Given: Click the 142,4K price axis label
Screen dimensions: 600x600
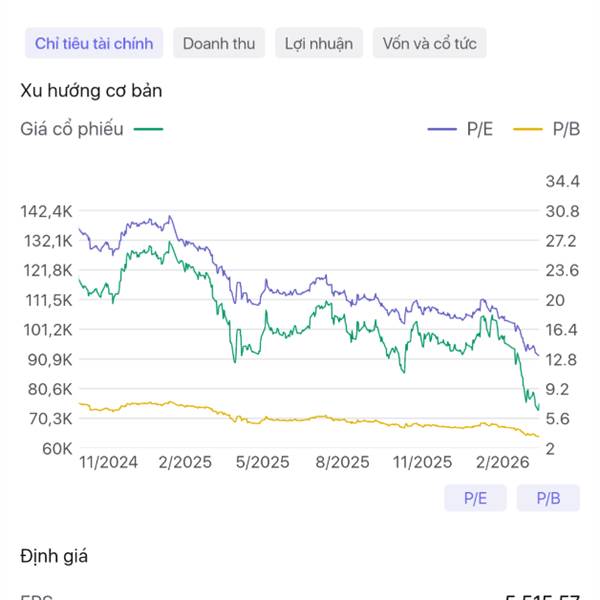Looking at the screenshot, I should (x=47, y=211).
